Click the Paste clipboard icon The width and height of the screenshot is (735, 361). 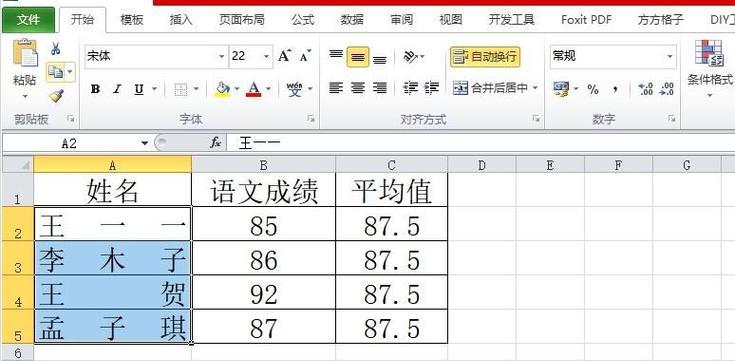pos(24,53)
